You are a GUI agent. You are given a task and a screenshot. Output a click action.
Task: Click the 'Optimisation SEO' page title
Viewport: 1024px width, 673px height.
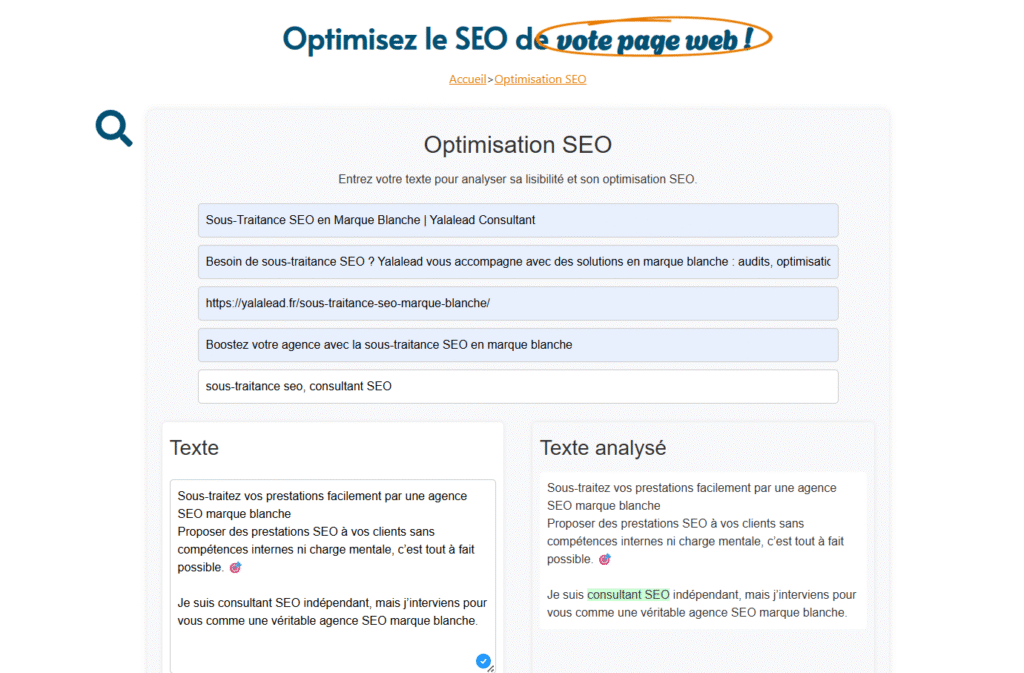[x=517, y=144]
